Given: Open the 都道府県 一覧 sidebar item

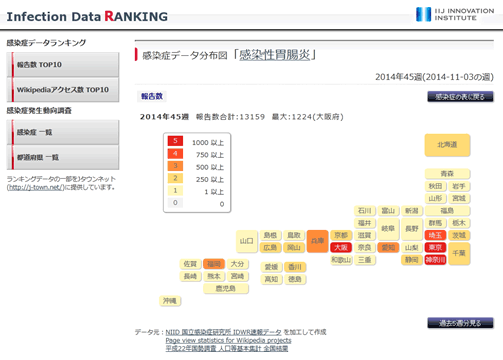Looking at the screenshot, I should point(63,157).
